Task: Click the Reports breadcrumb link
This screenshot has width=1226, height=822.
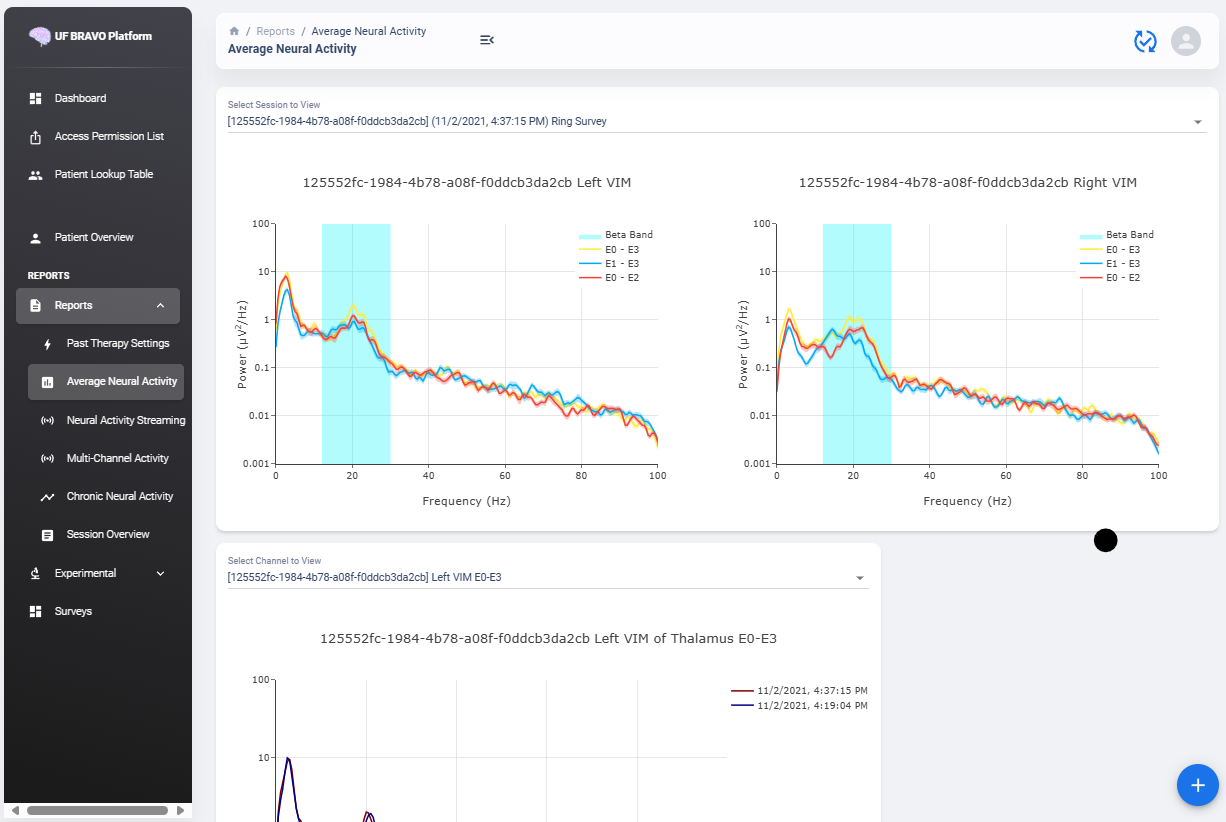Action: [x=275, y=31]
